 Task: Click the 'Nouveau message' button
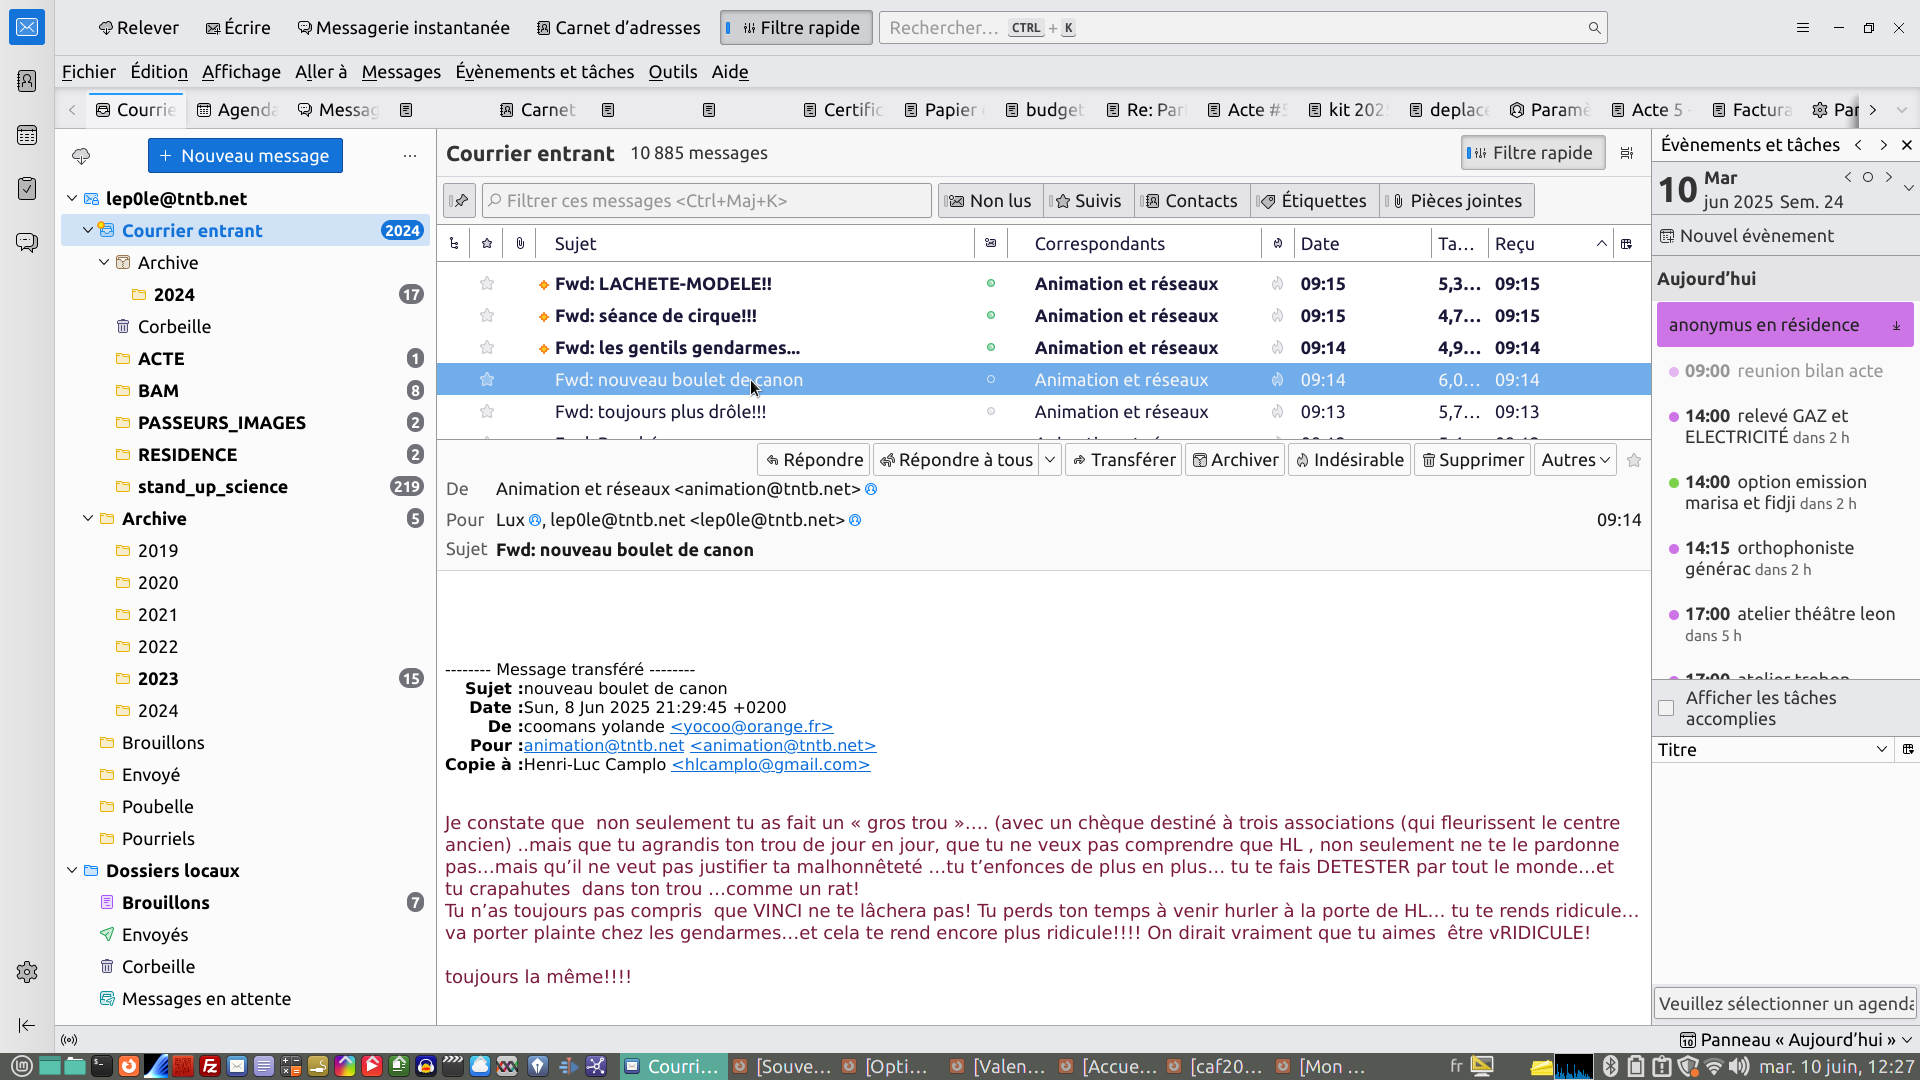pyautogui.click(x=245, y=156)
